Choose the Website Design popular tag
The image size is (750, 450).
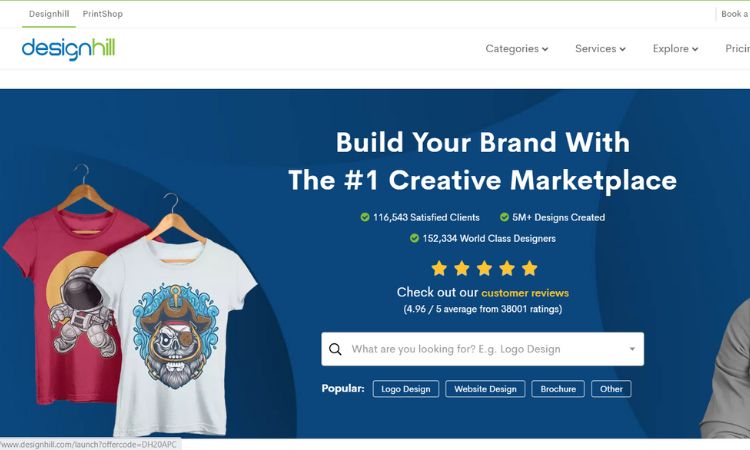point(485,389)
